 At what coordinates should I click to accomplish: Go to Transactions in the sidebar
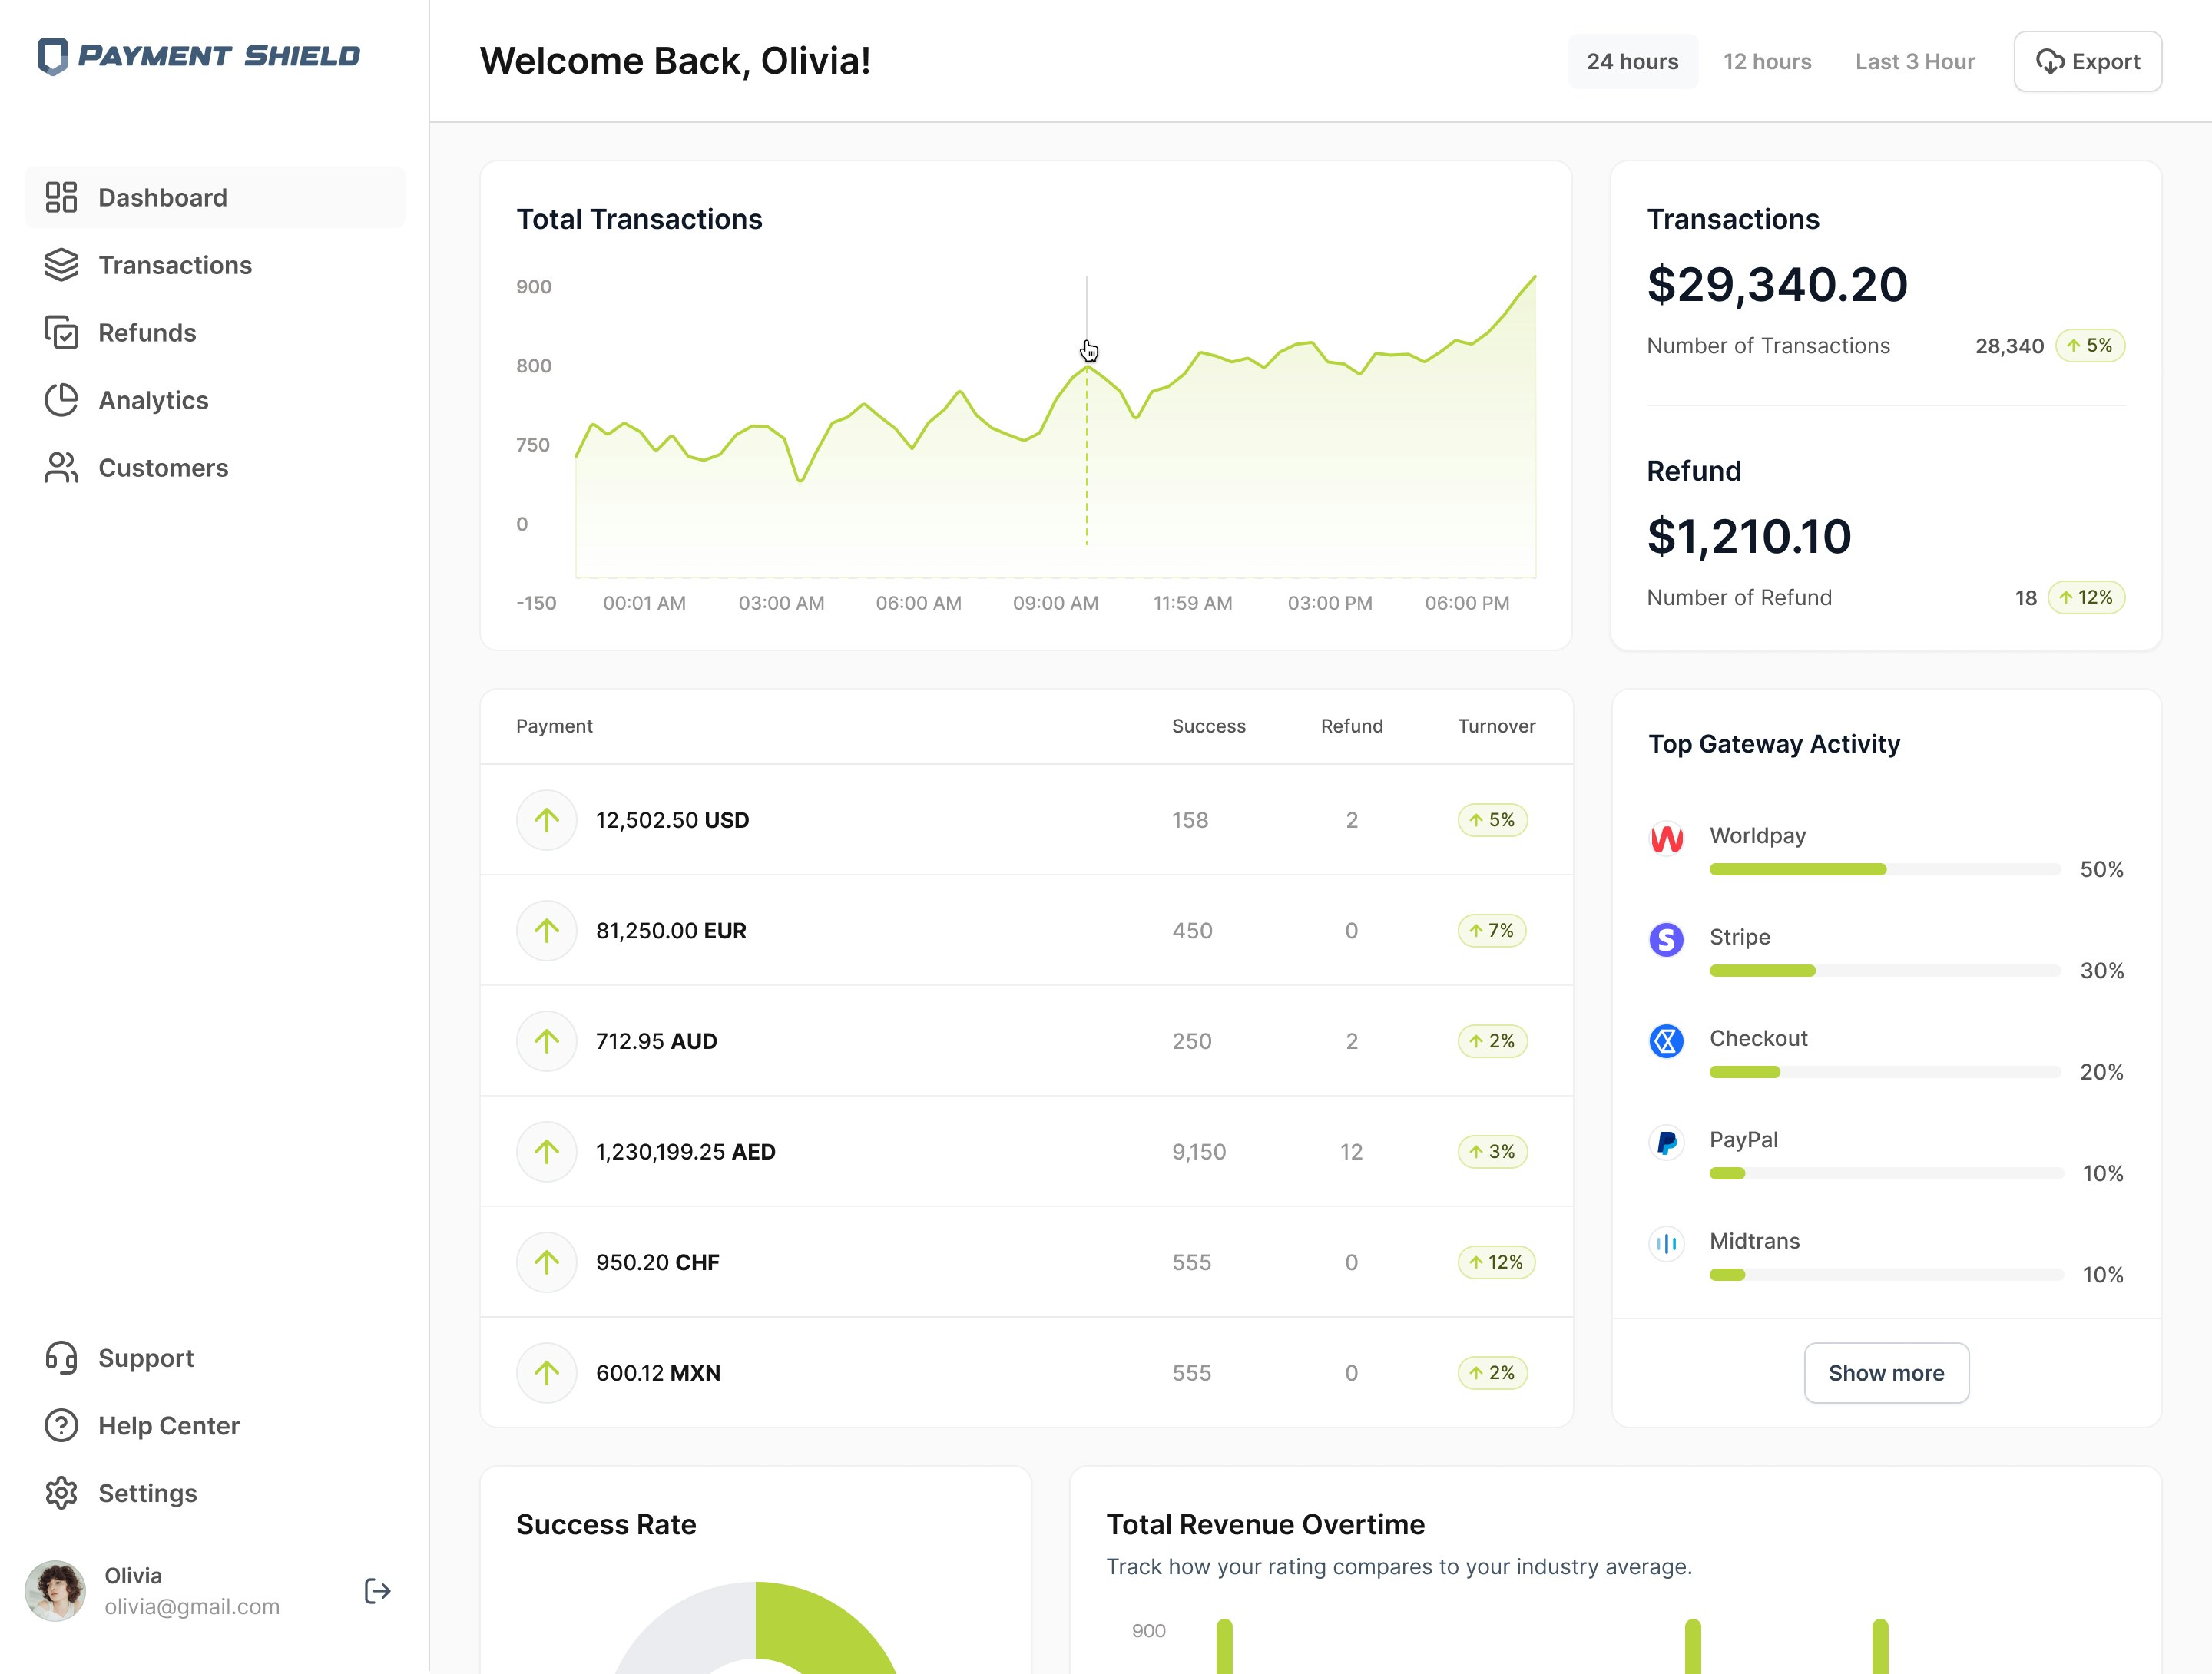(x=215, y=265)
